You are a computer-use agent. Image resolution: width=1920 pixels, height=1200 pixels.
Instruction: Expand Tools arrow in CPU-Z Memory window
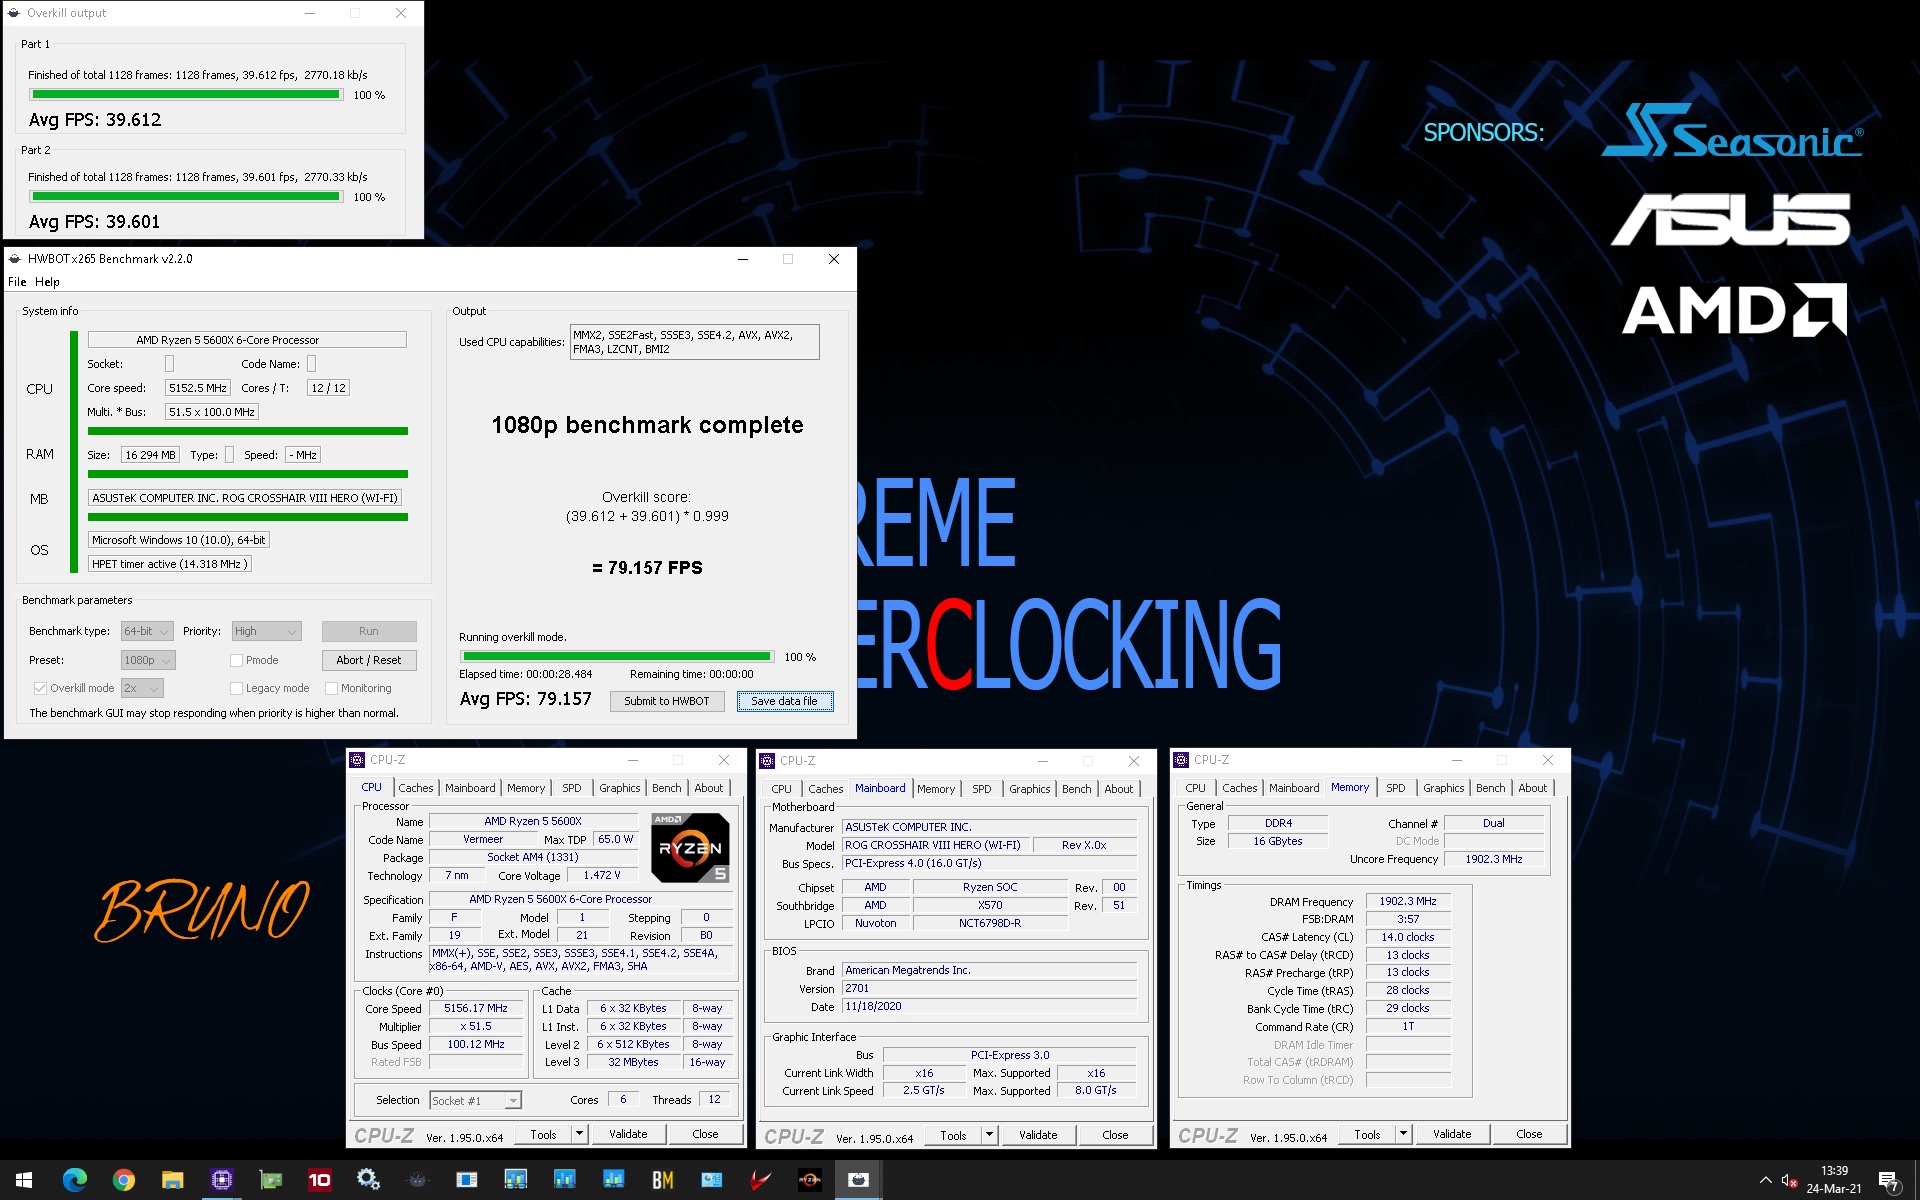point(1403,1134)
